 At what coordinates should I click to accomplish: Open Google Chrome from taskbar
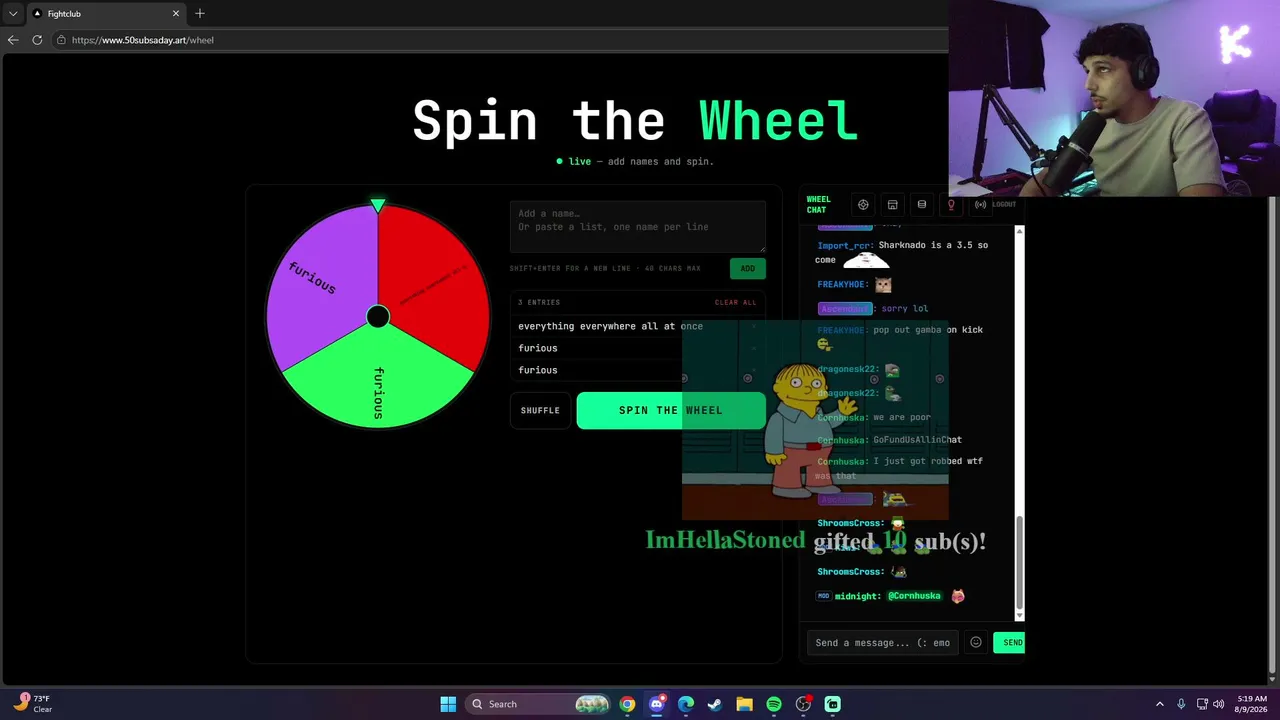click(627, 704)
